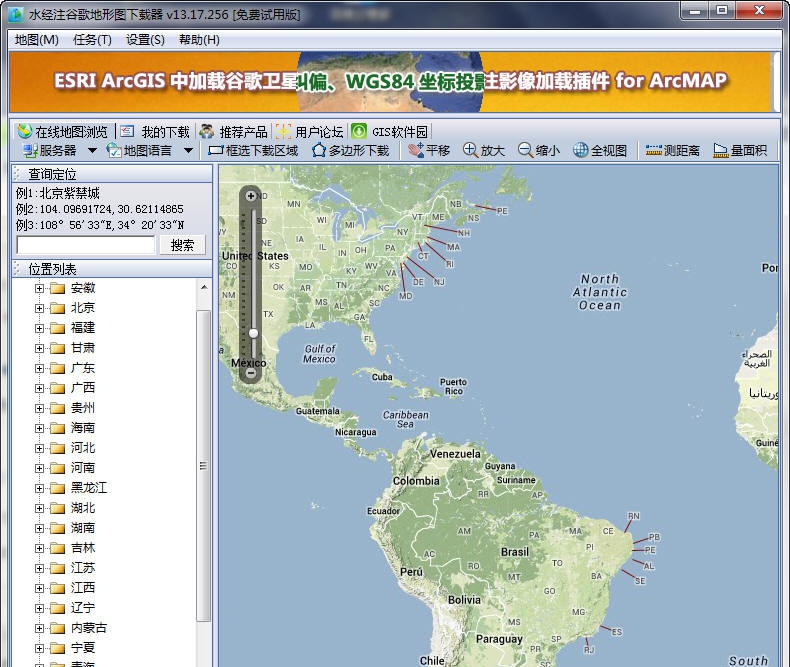Select the 量面积 measure area tool

[740, 150]
